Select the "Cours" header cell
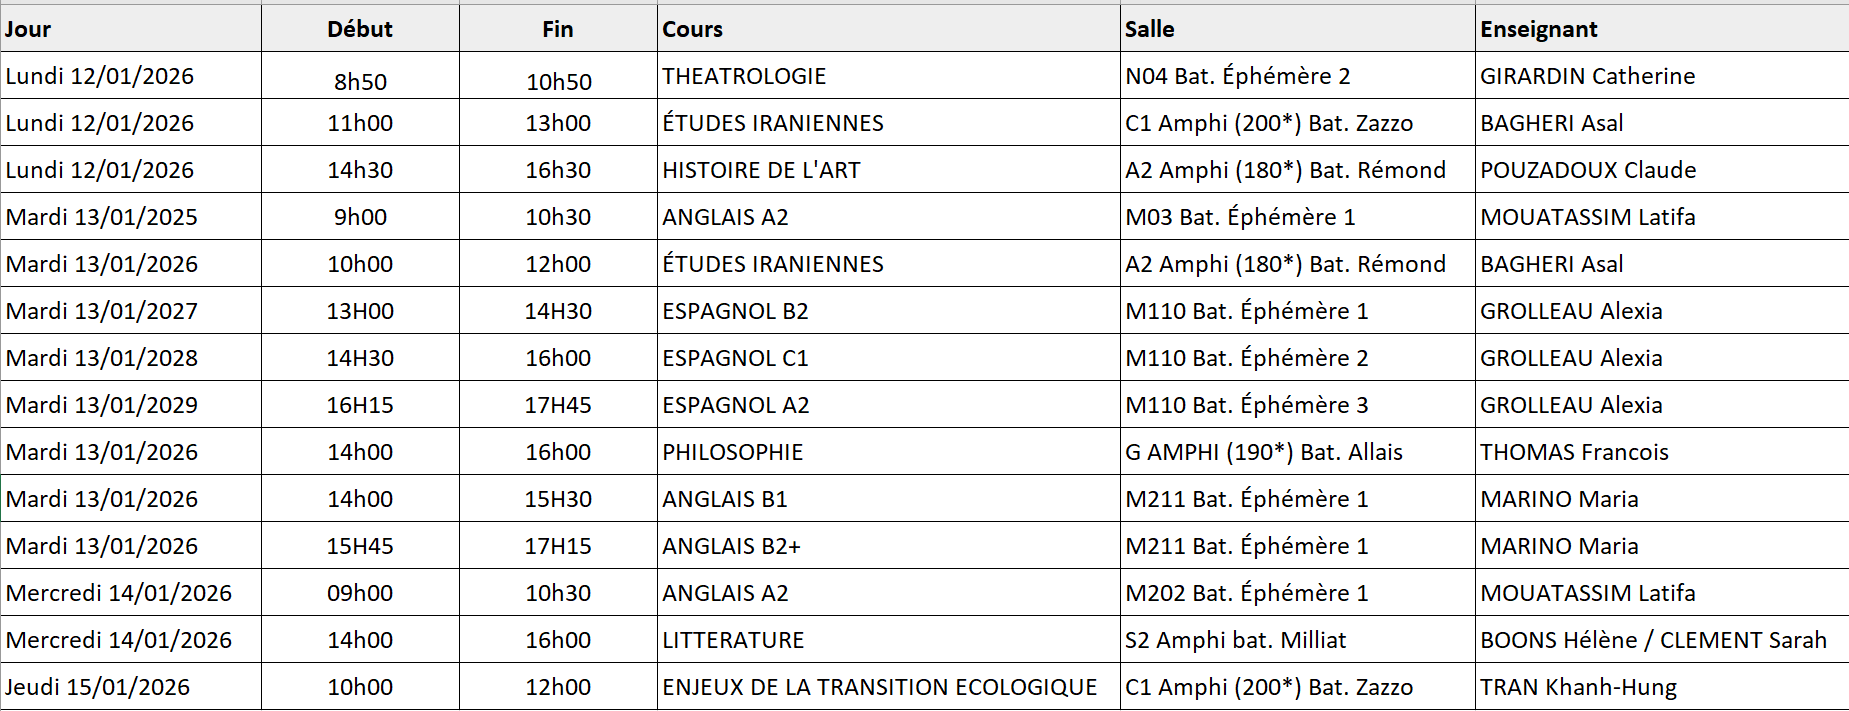1849x711 pixels. [692, 29]
